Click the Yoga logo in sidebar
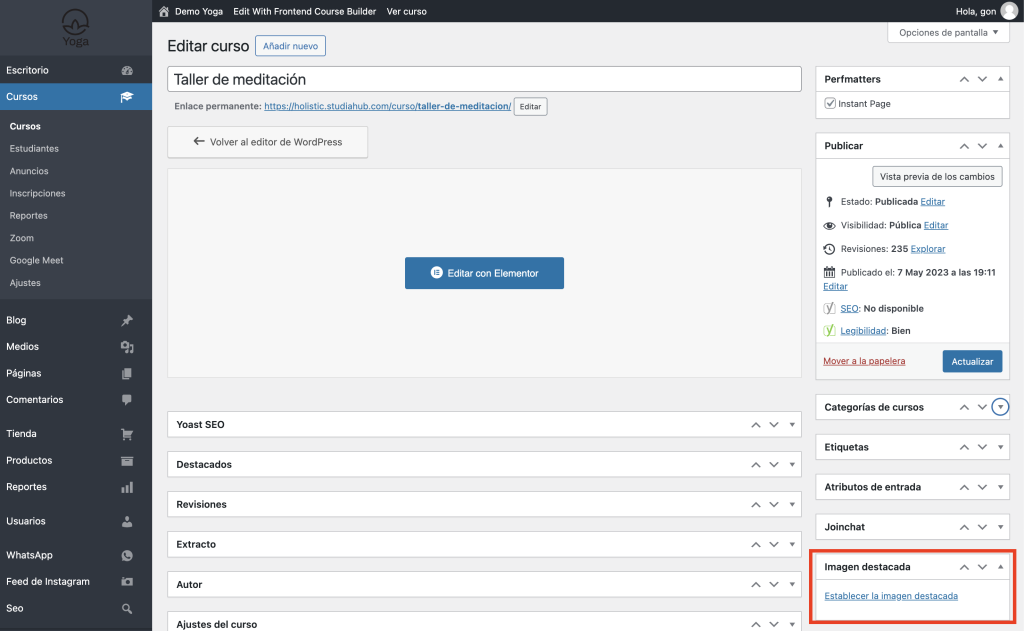 [75, 27]
